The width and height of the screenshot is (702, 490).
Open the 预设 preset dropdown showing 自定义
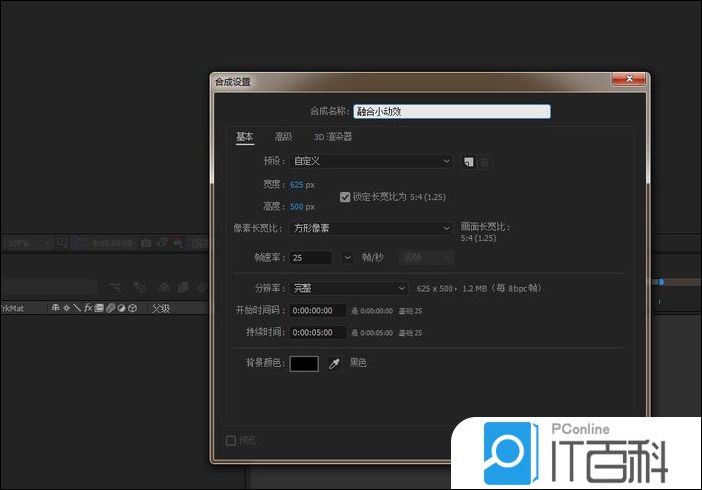point(371,161)
